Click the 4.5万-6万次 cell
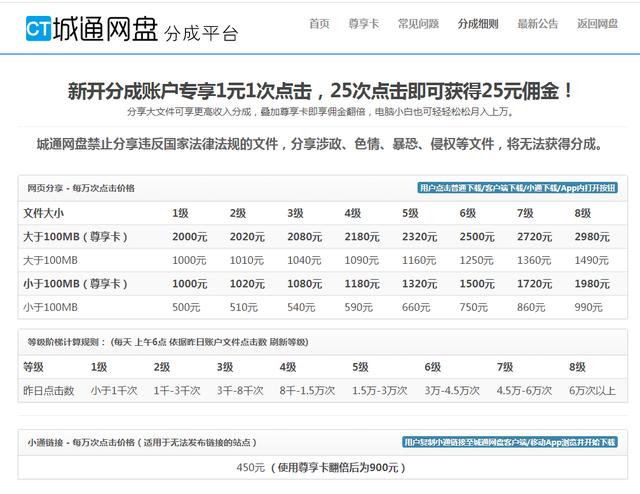Screen dimensions: 640x494 [x=524, y=391]
